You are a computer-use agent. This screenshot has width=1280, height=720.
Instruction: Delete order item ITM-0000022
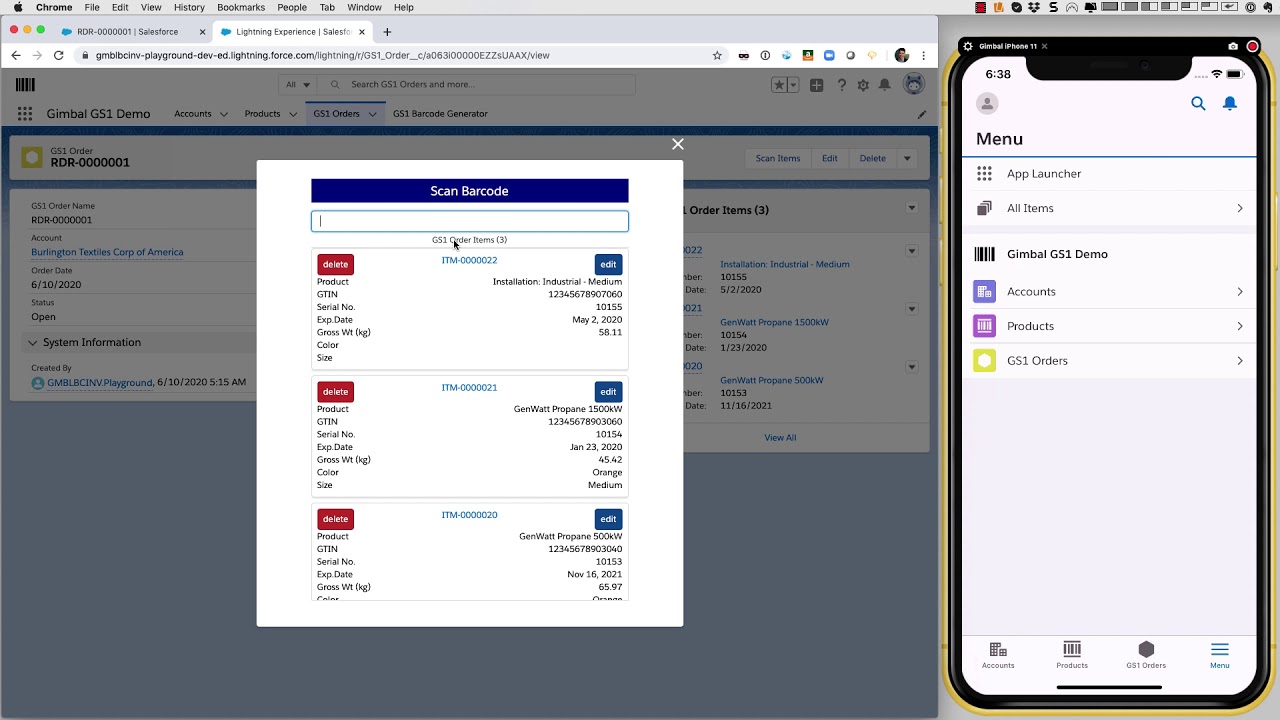336,264
